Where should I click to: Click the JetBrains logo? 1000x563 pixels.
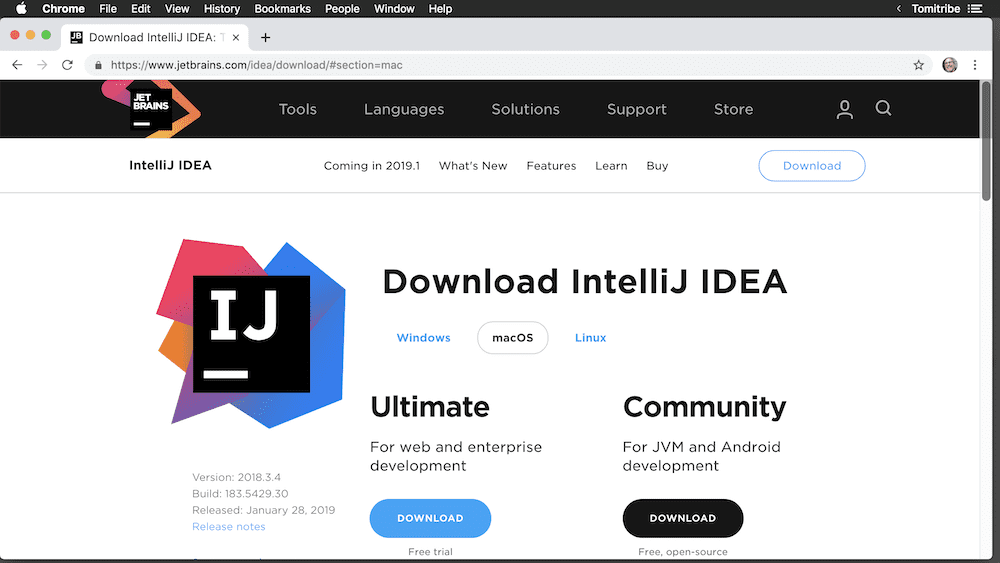pos(152,108)
